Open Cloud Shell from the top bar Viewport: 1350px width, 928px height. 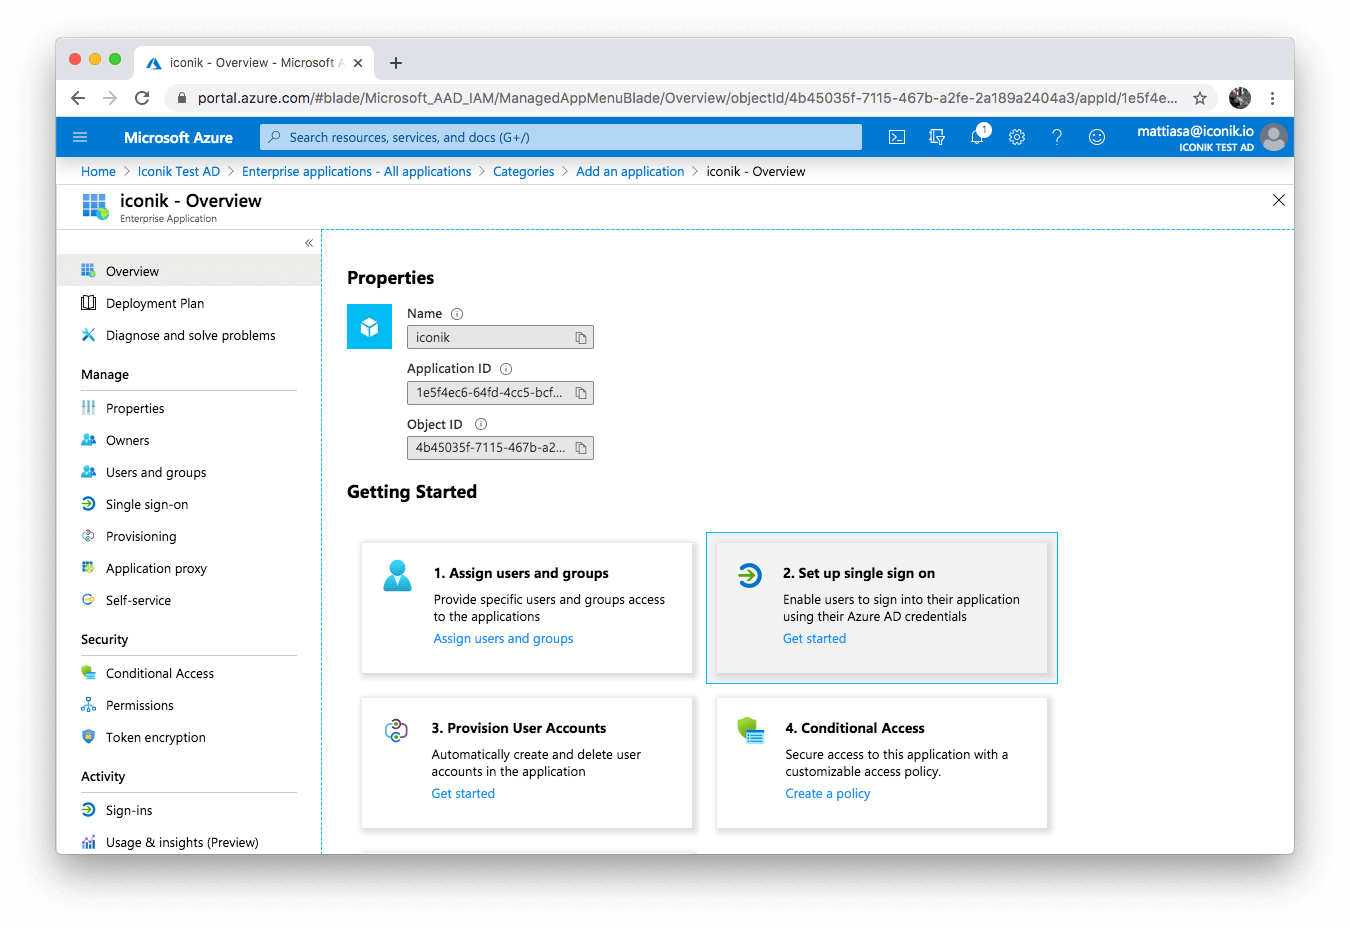[x=897, y=137]
